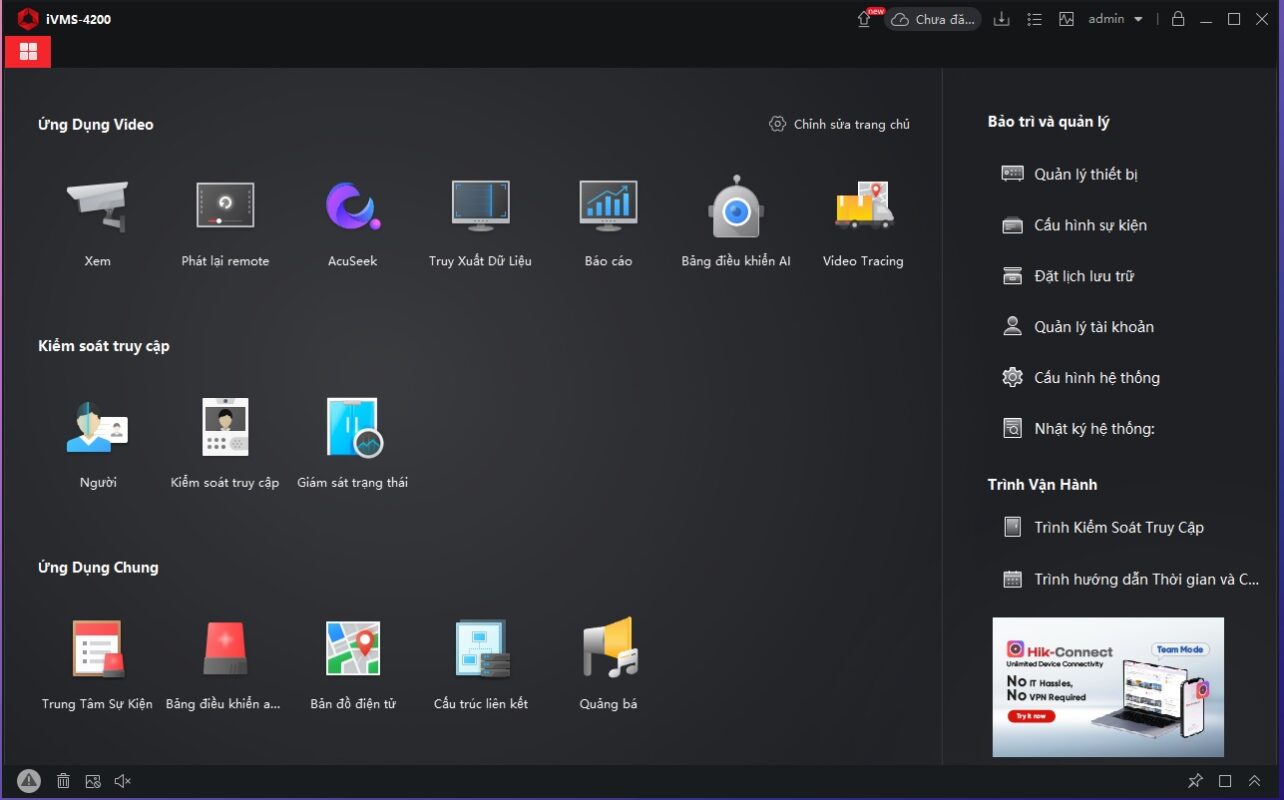
Task: Open the waveform monitor icon beside admin
Action: pos(1066,19)
